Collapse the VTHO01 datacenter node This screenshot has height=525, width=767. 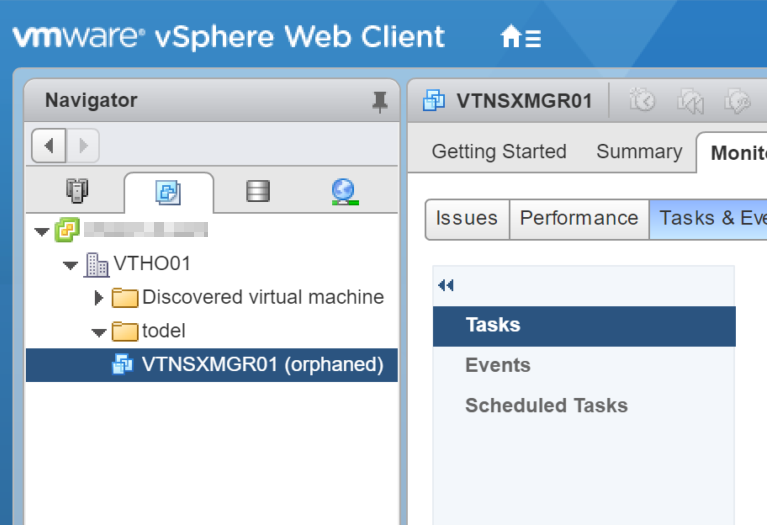tap(70, 265)
